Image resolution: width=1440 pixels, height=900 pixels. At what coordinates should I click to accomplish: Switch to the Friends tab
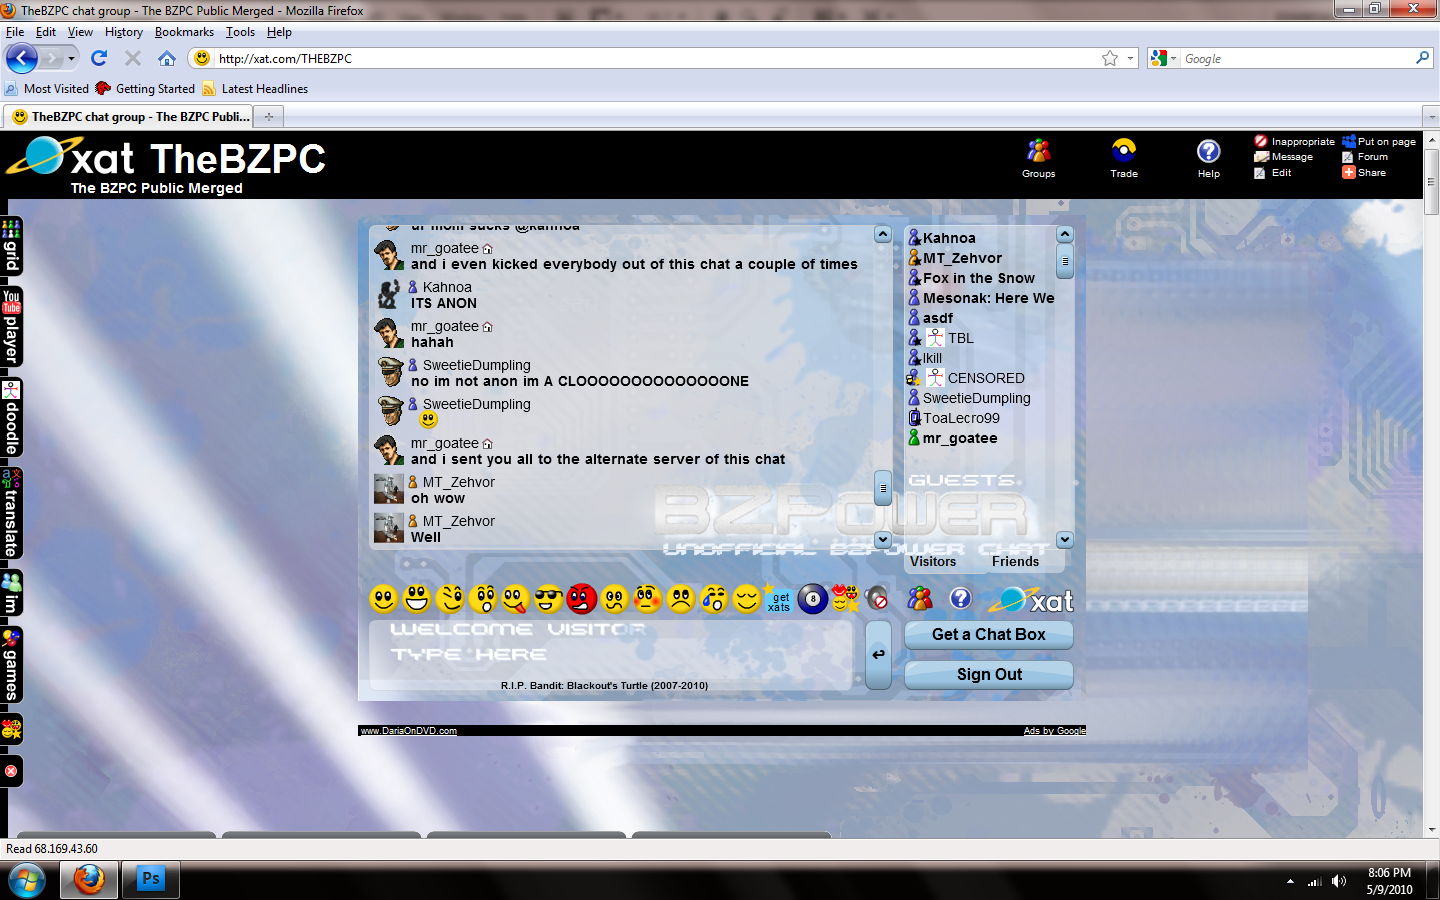(1015, 562)
